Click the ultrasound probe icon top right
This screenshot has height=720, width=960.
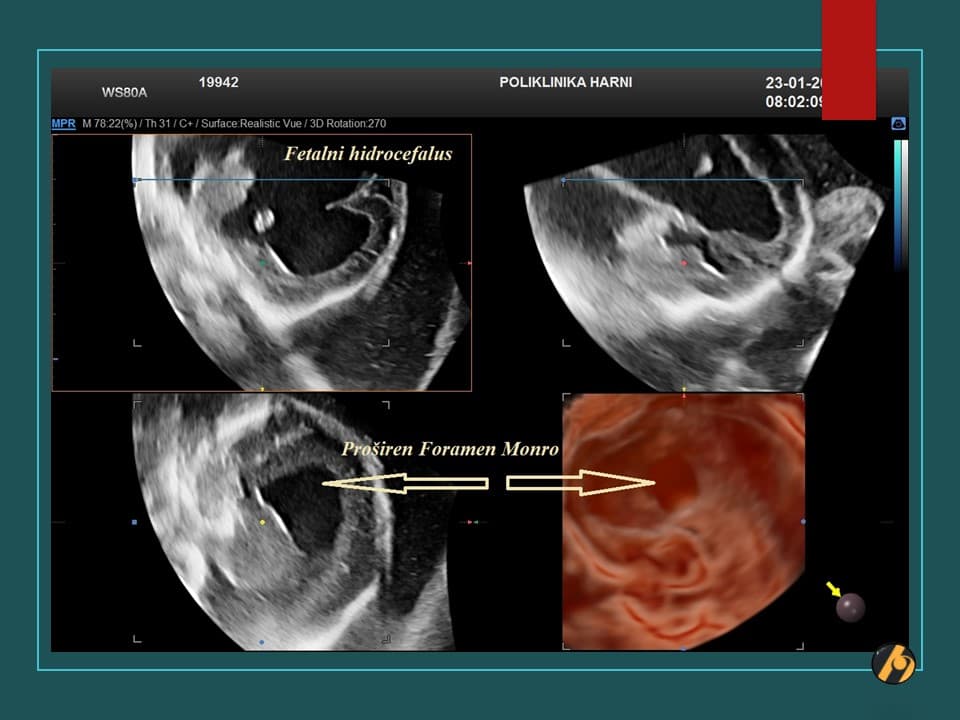point(898,122)
